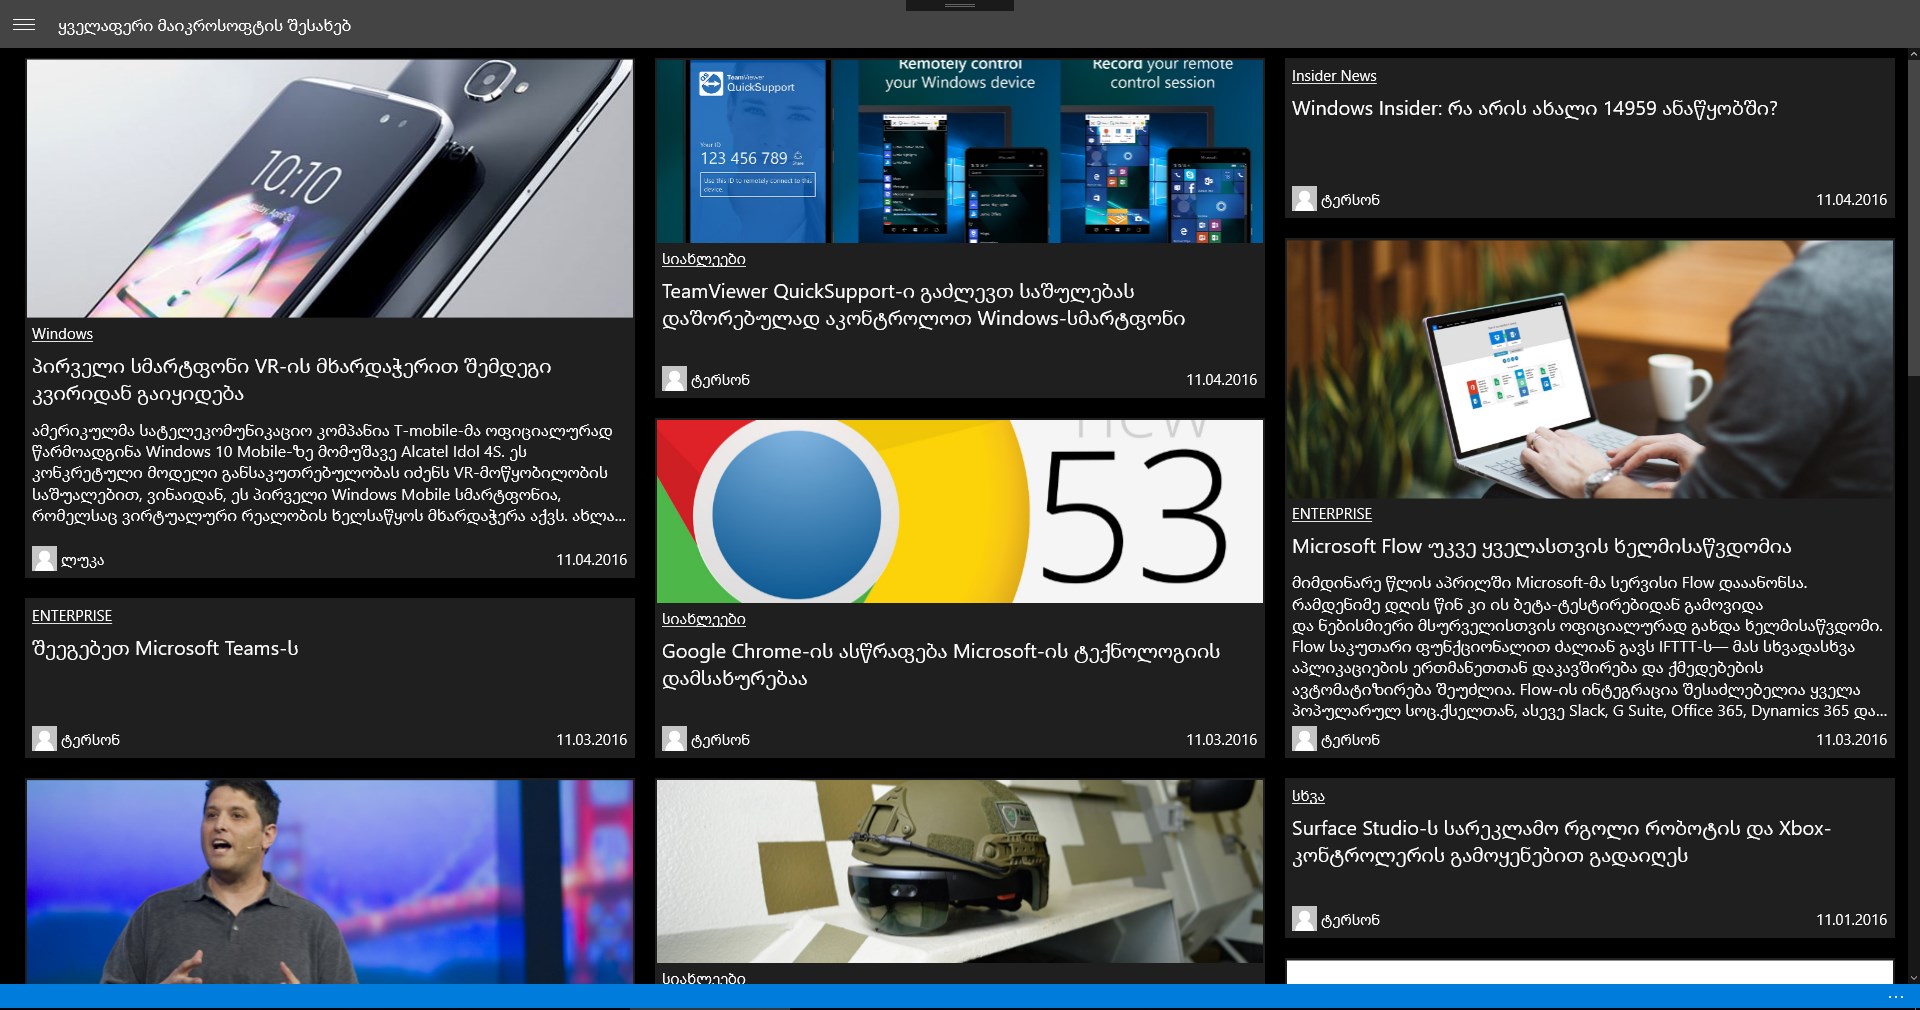Open ENTERPRISE category above the Microsoft Flow headline
The image size is (1920, 1010).
[1332, 514]
